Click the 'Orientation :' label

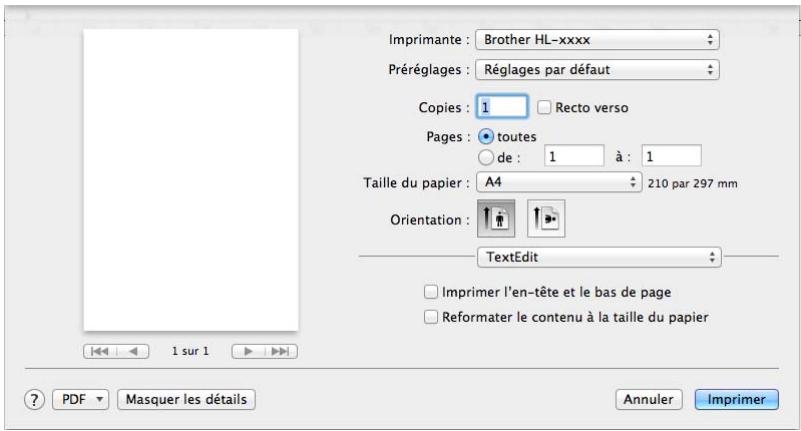430,220
